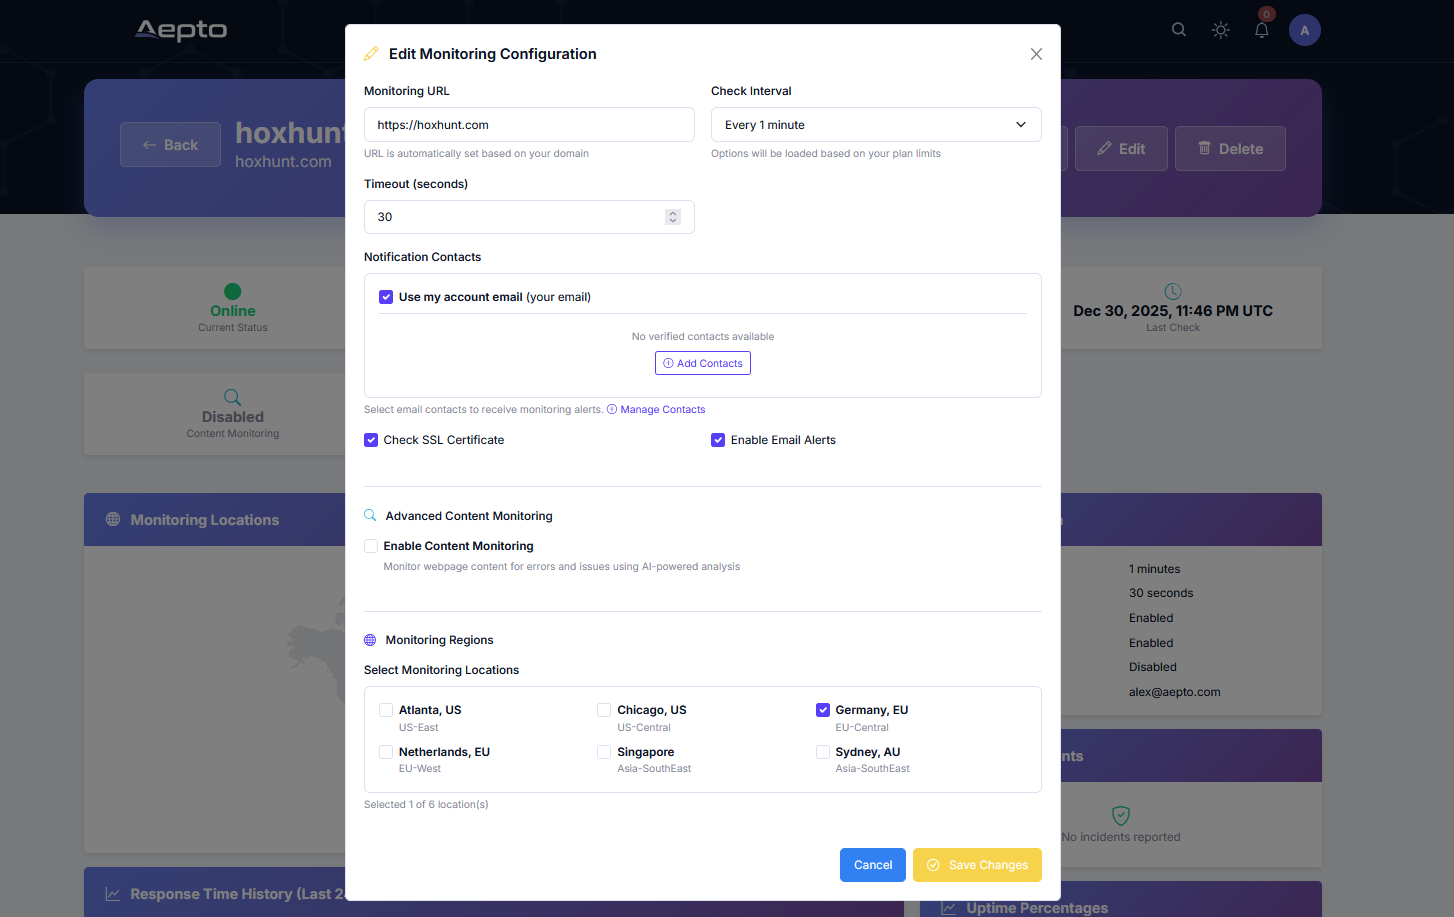Image resolution: width=1454 pixels, height=917 pixels.
Task: Click the pencil icon in the dialog title
Action: (371, 53)
